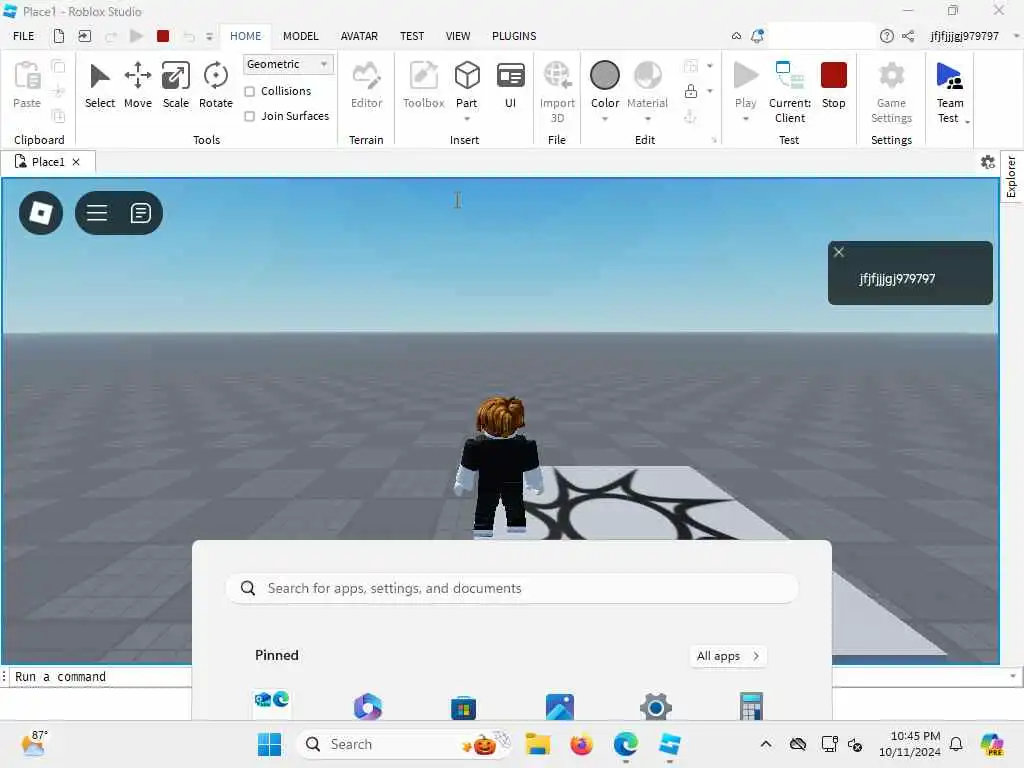Click Import 3D

tap(557, 91)
